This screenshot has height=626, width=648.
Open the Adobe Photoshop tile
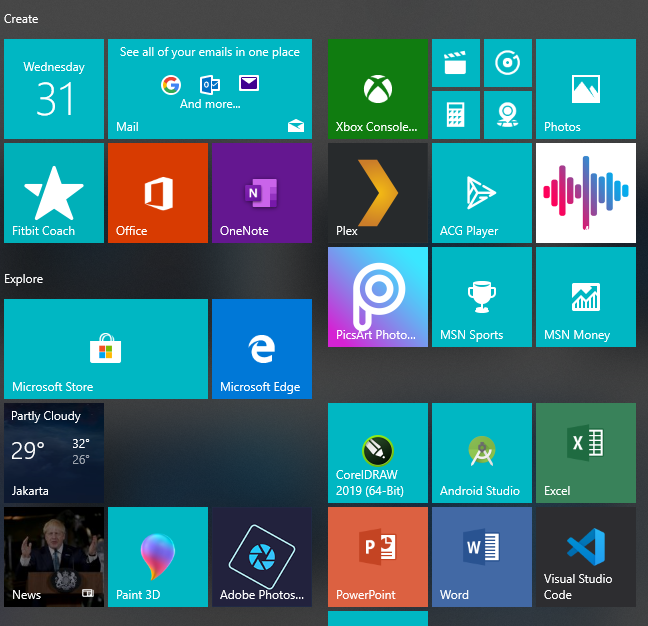tap(262, 557)
